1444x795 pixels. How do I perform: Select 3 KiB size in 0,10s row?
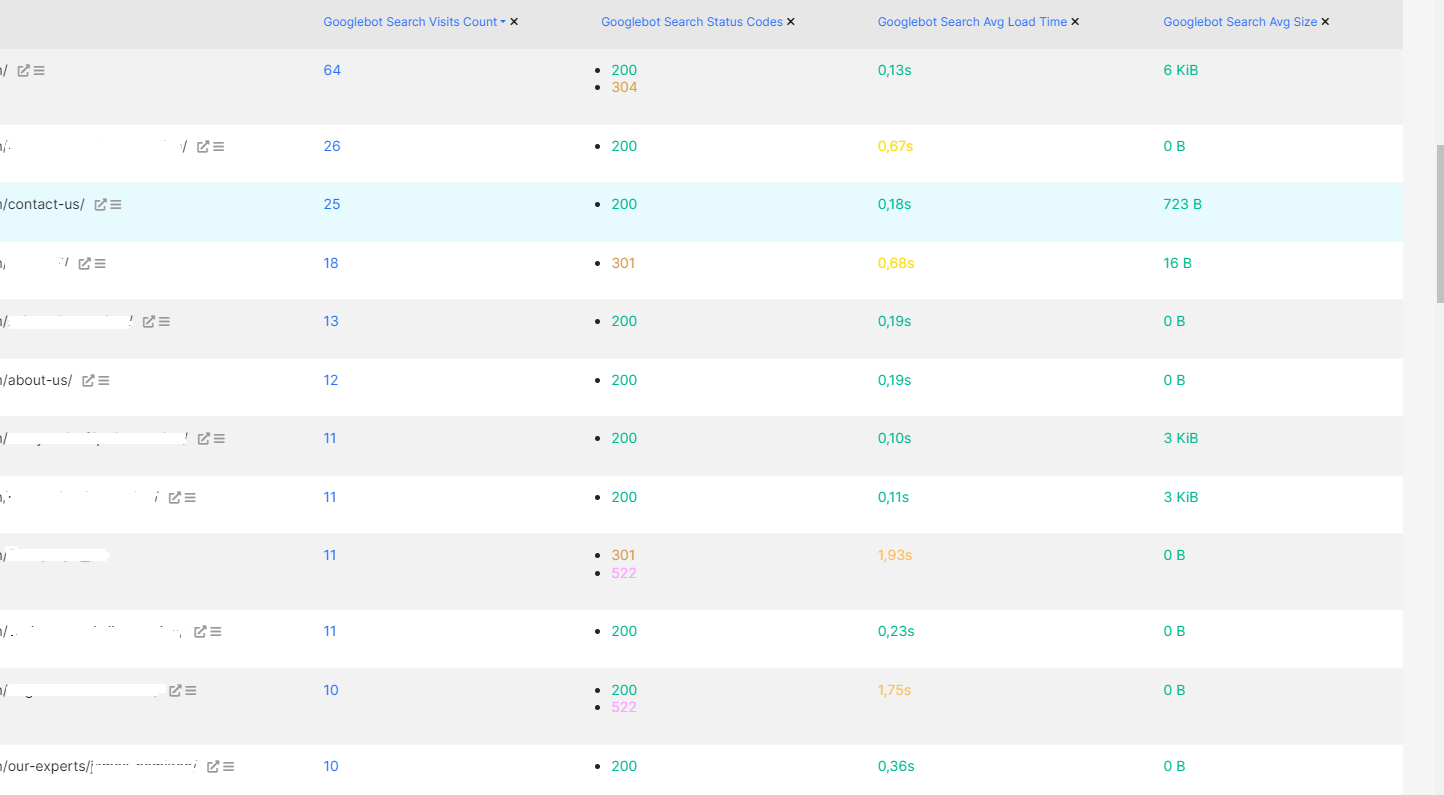[x=1181, y=439]
